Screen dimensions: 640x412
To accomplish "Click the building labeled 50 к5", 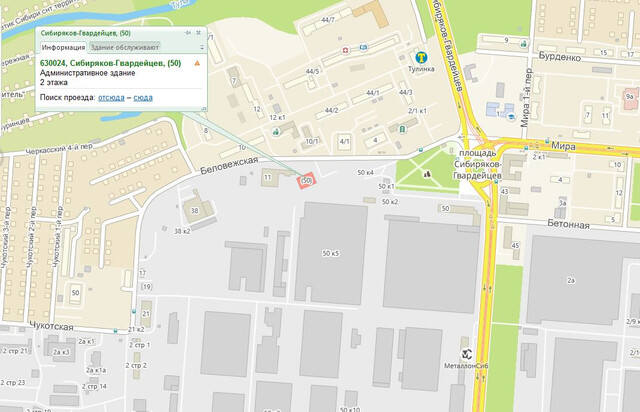I will click(x=330, y=253).
